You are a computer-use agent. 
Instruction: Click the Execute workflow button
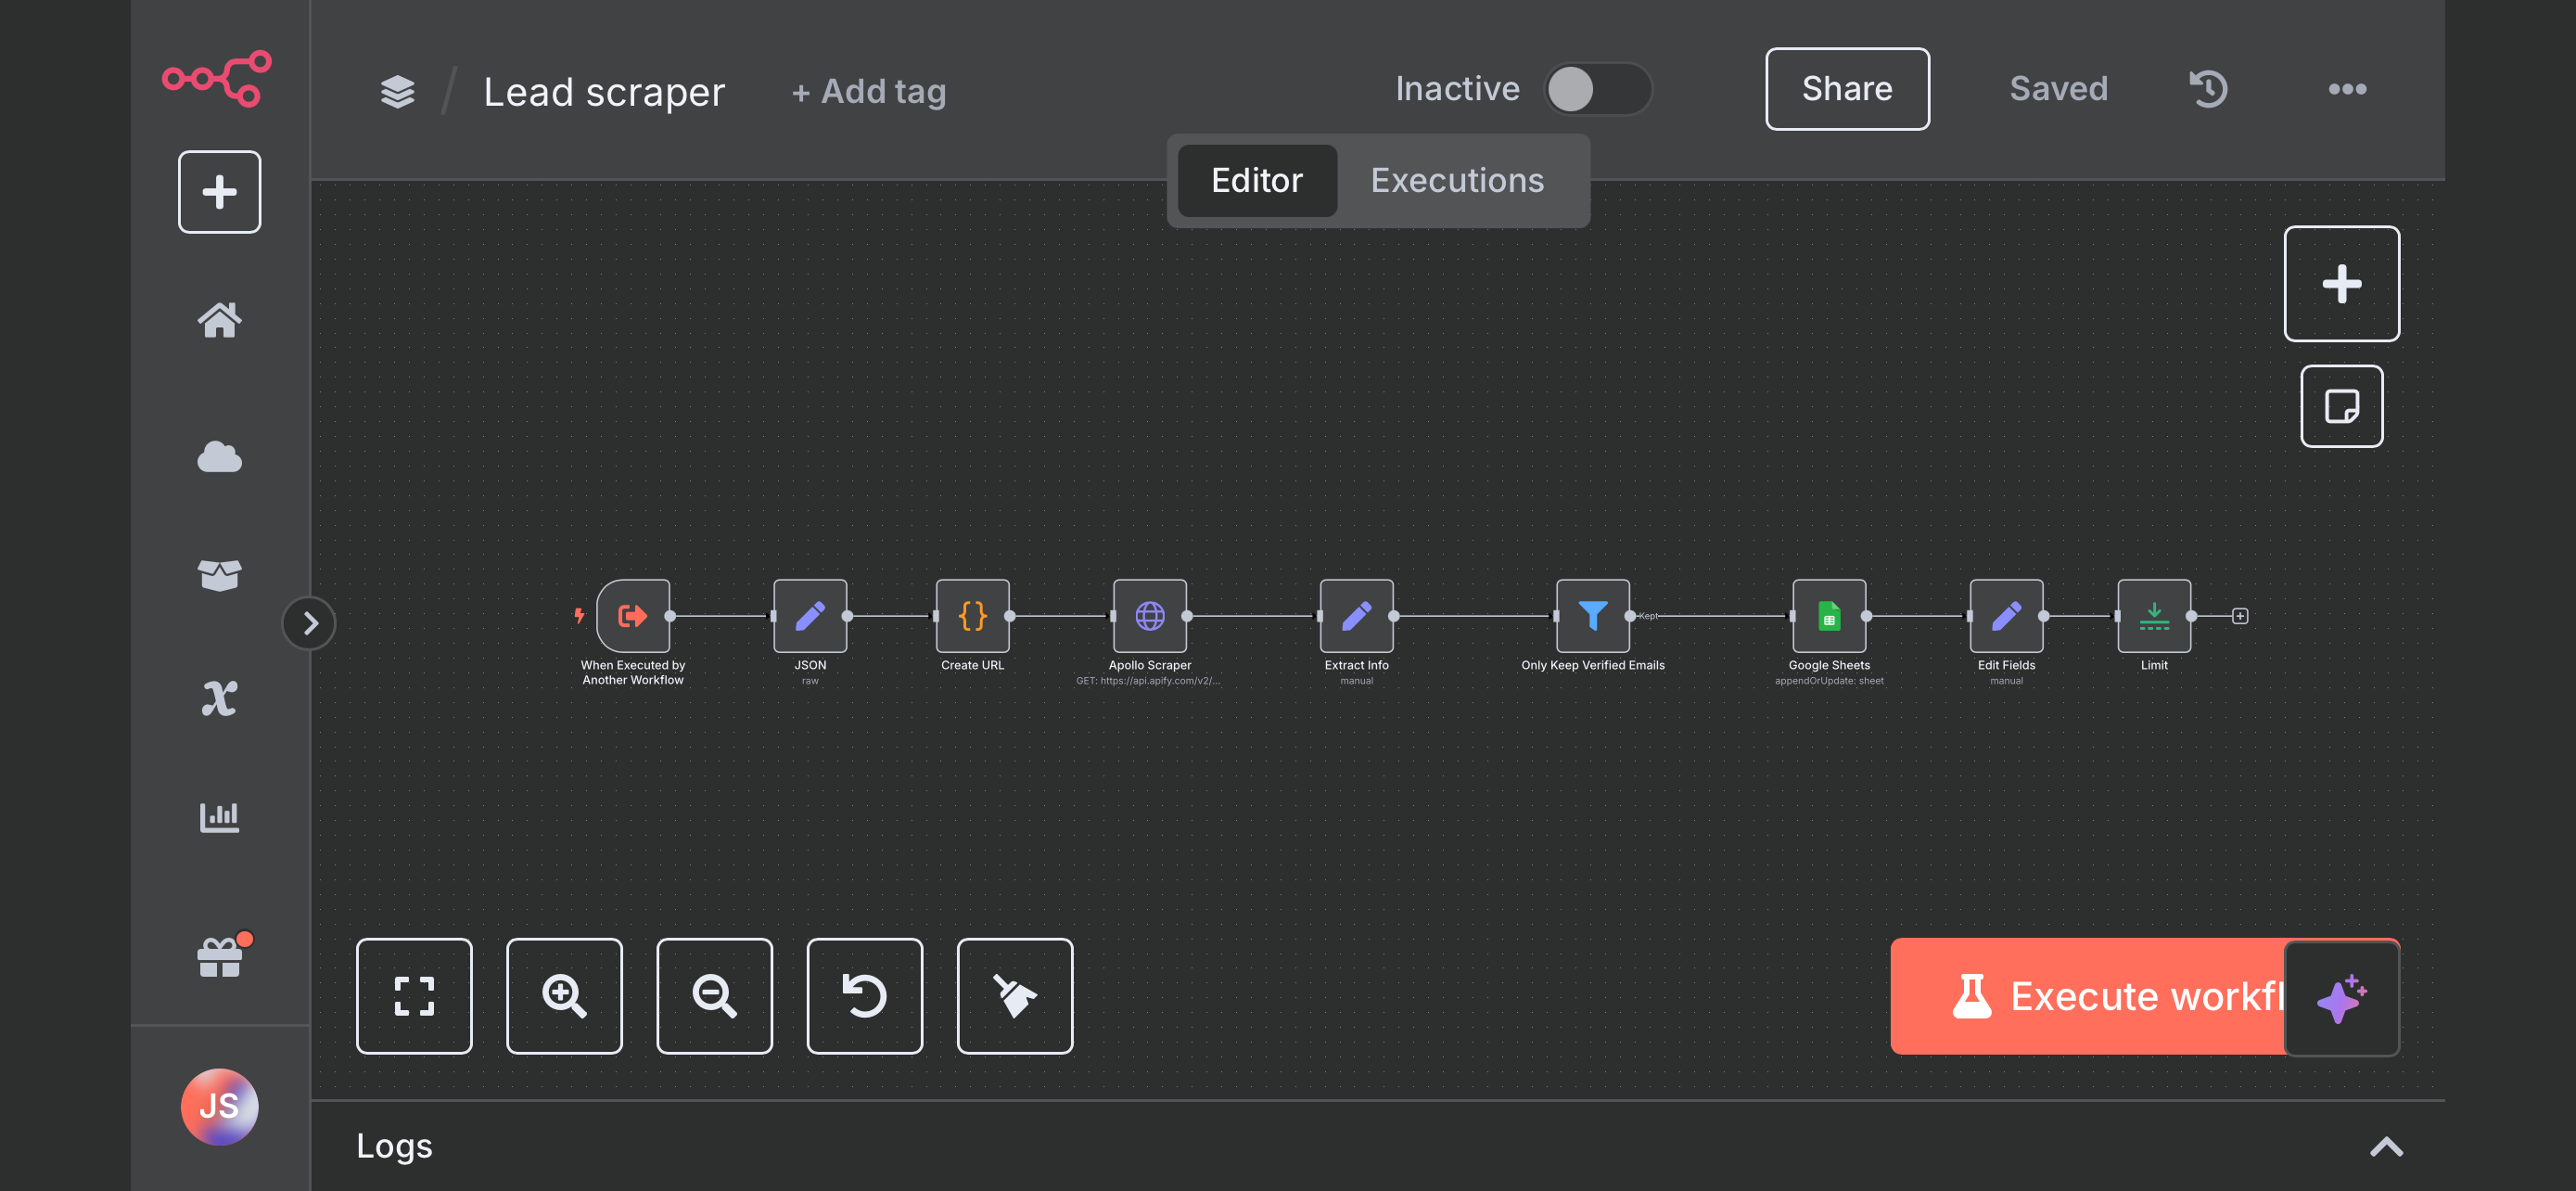2088,996
